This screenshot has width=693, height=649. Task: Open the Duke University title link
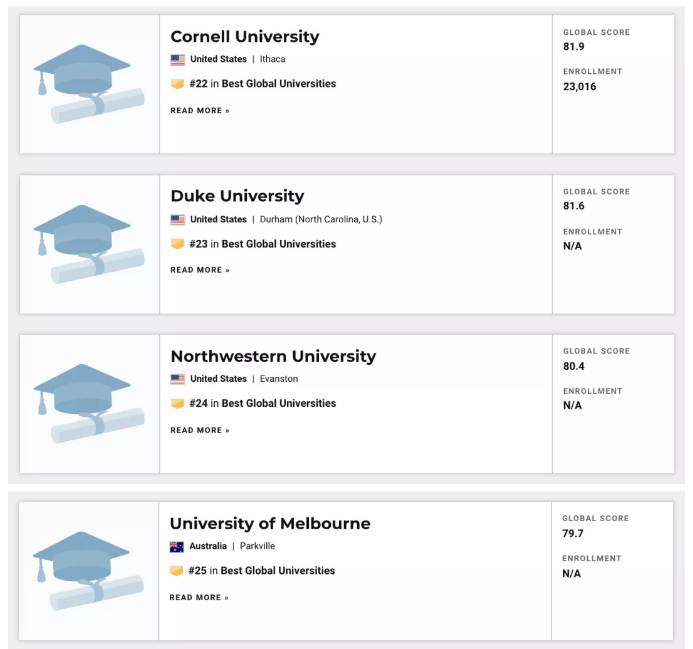[x=237, y=196]
